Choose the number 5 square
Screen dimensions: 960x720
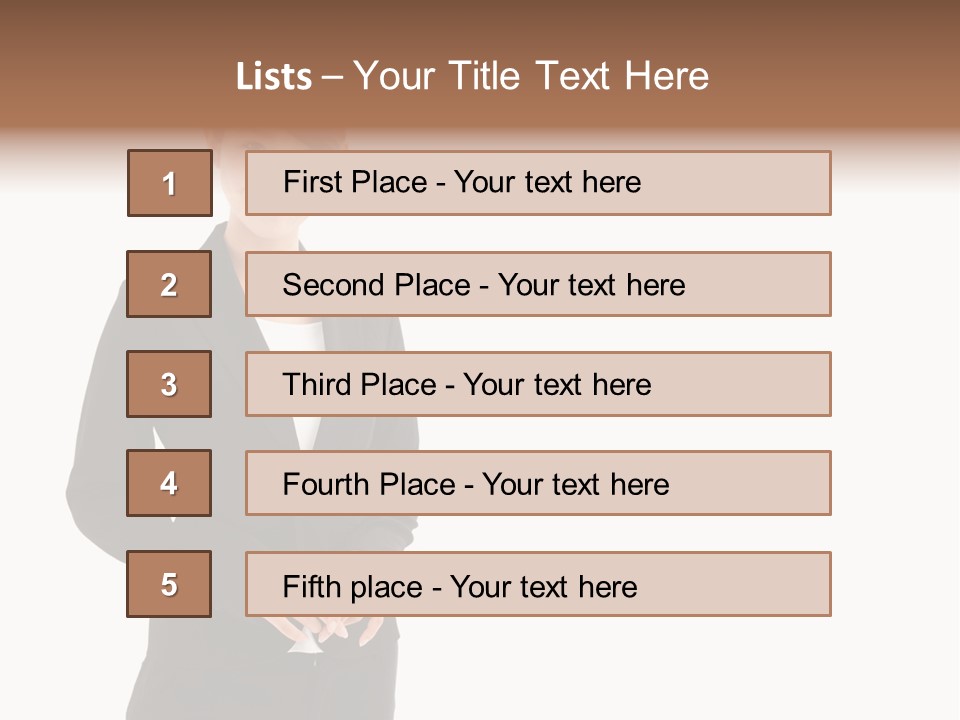click(169, 584)
